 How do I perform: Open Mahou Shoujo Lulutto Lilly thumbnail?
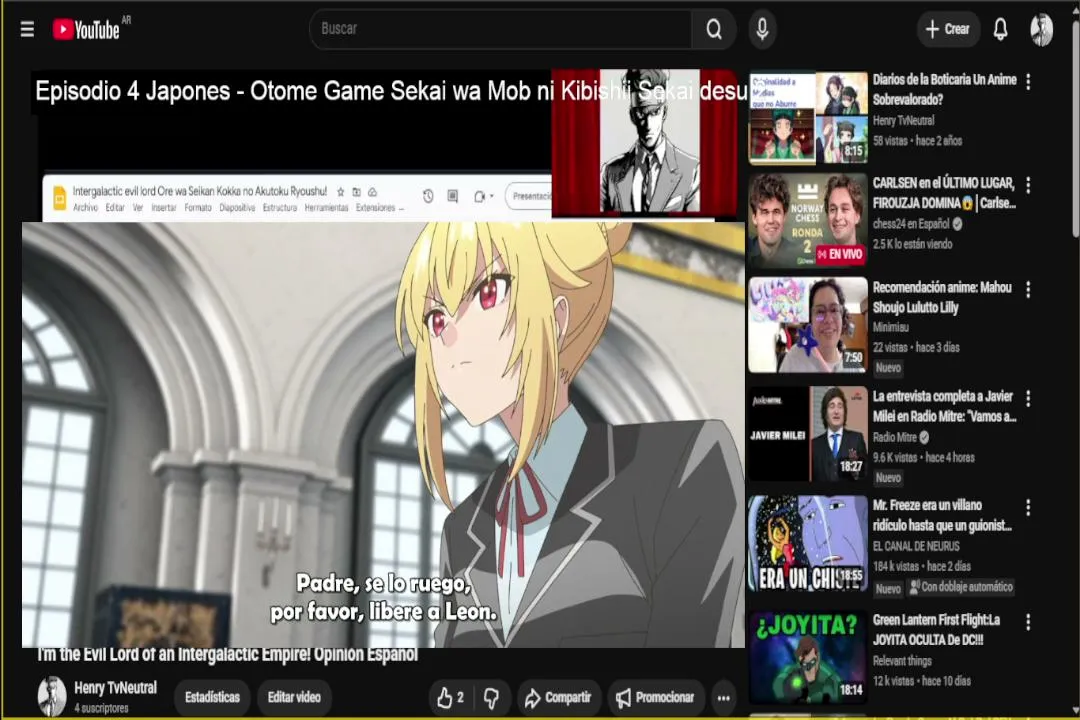(808, 325)
